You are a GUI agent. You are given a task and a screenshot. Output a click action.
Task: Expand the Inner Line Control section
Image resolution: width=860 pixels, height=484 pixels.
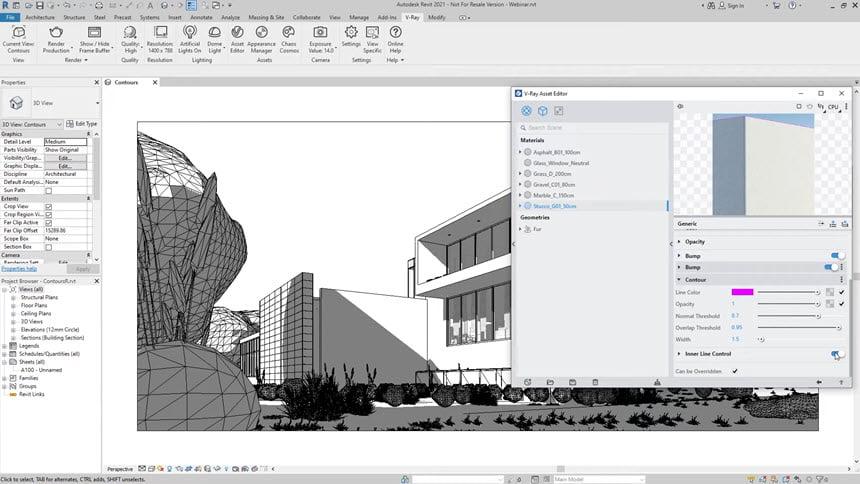tap(679, 354)
